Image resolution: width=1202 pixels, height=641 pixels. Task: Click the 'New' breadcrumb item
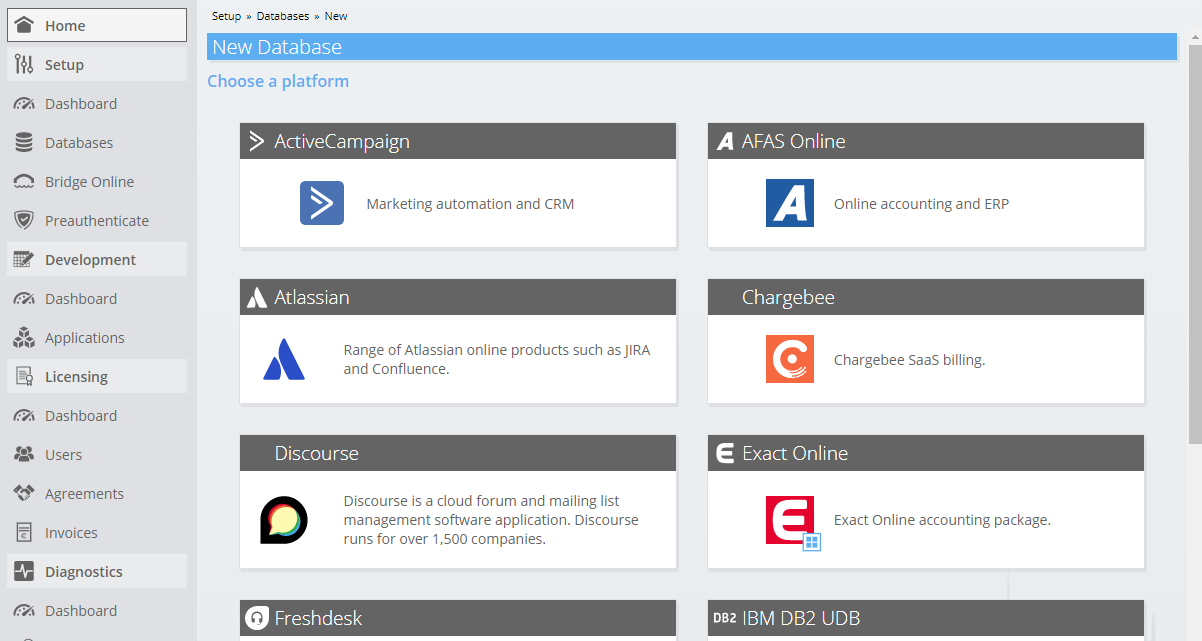tap(336, 16)
